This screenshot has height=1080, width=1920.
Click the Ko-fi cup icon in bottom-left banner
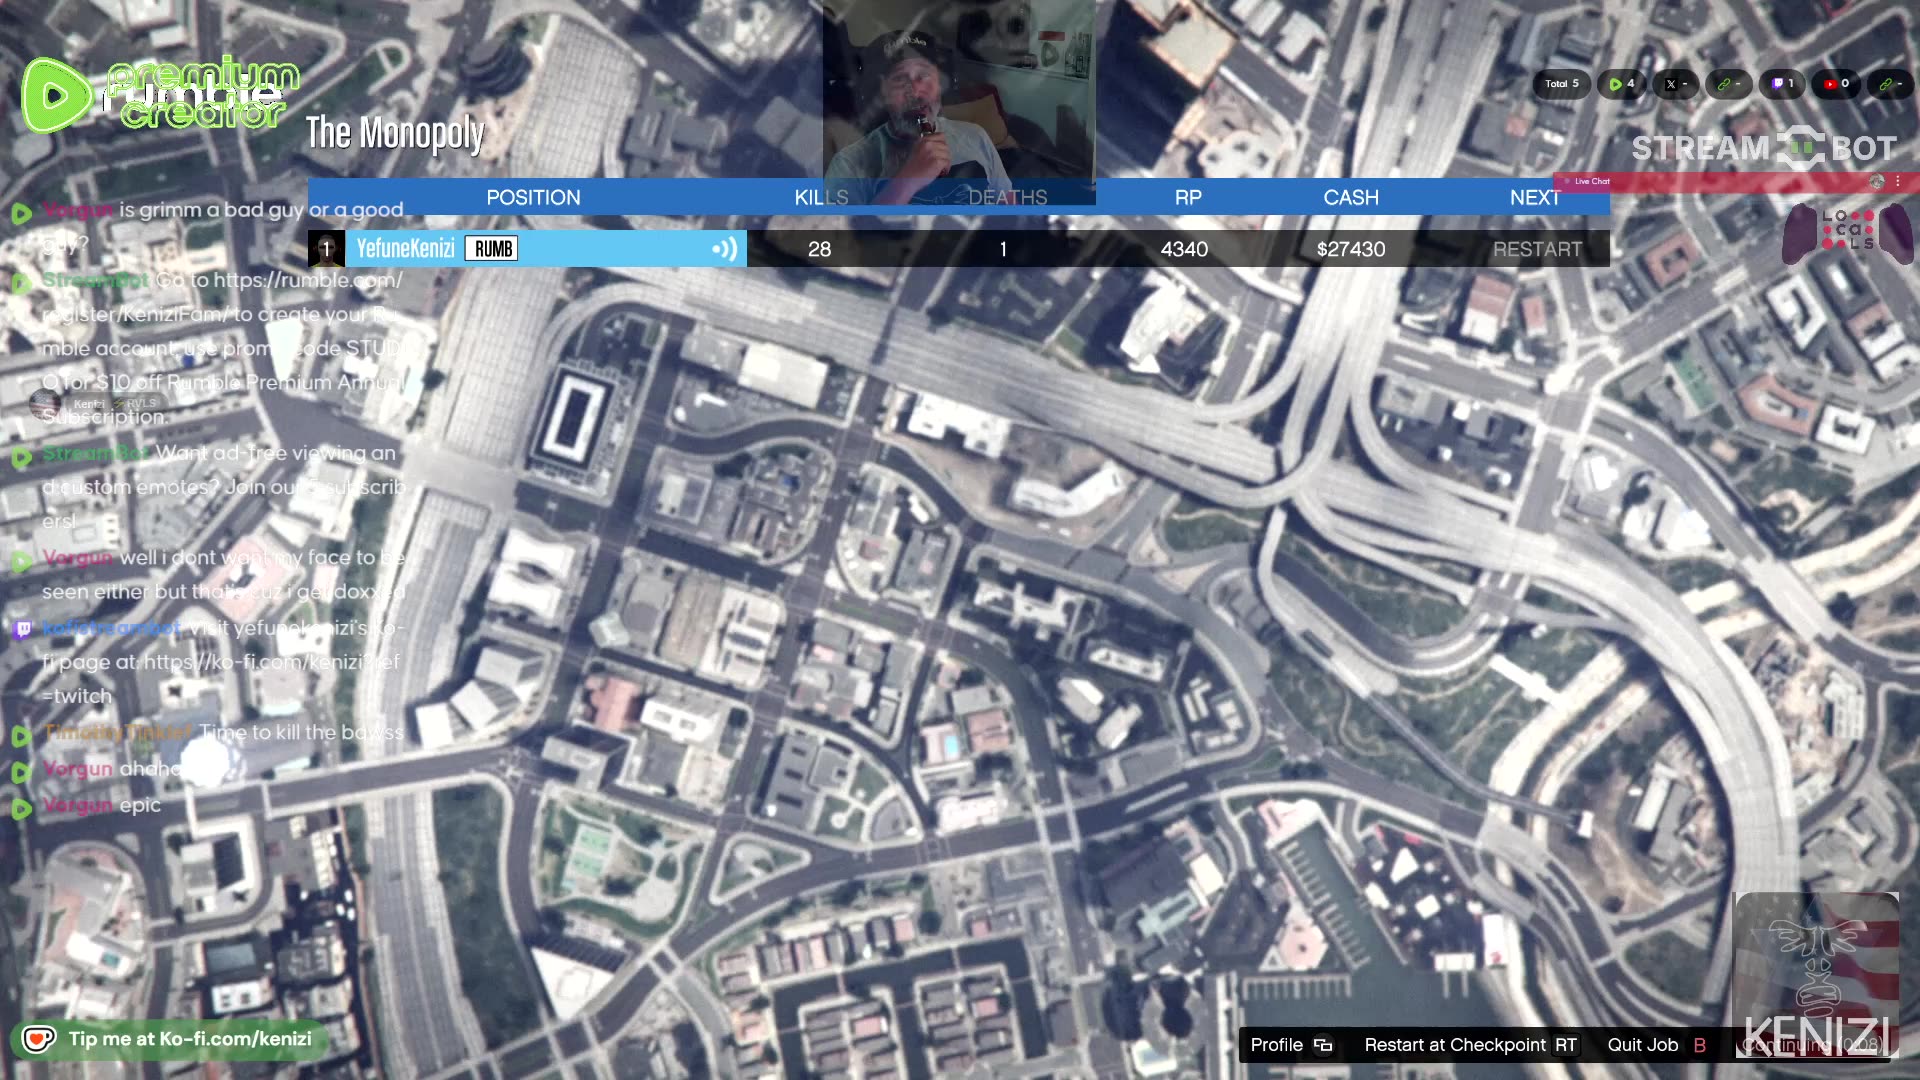37,1039
